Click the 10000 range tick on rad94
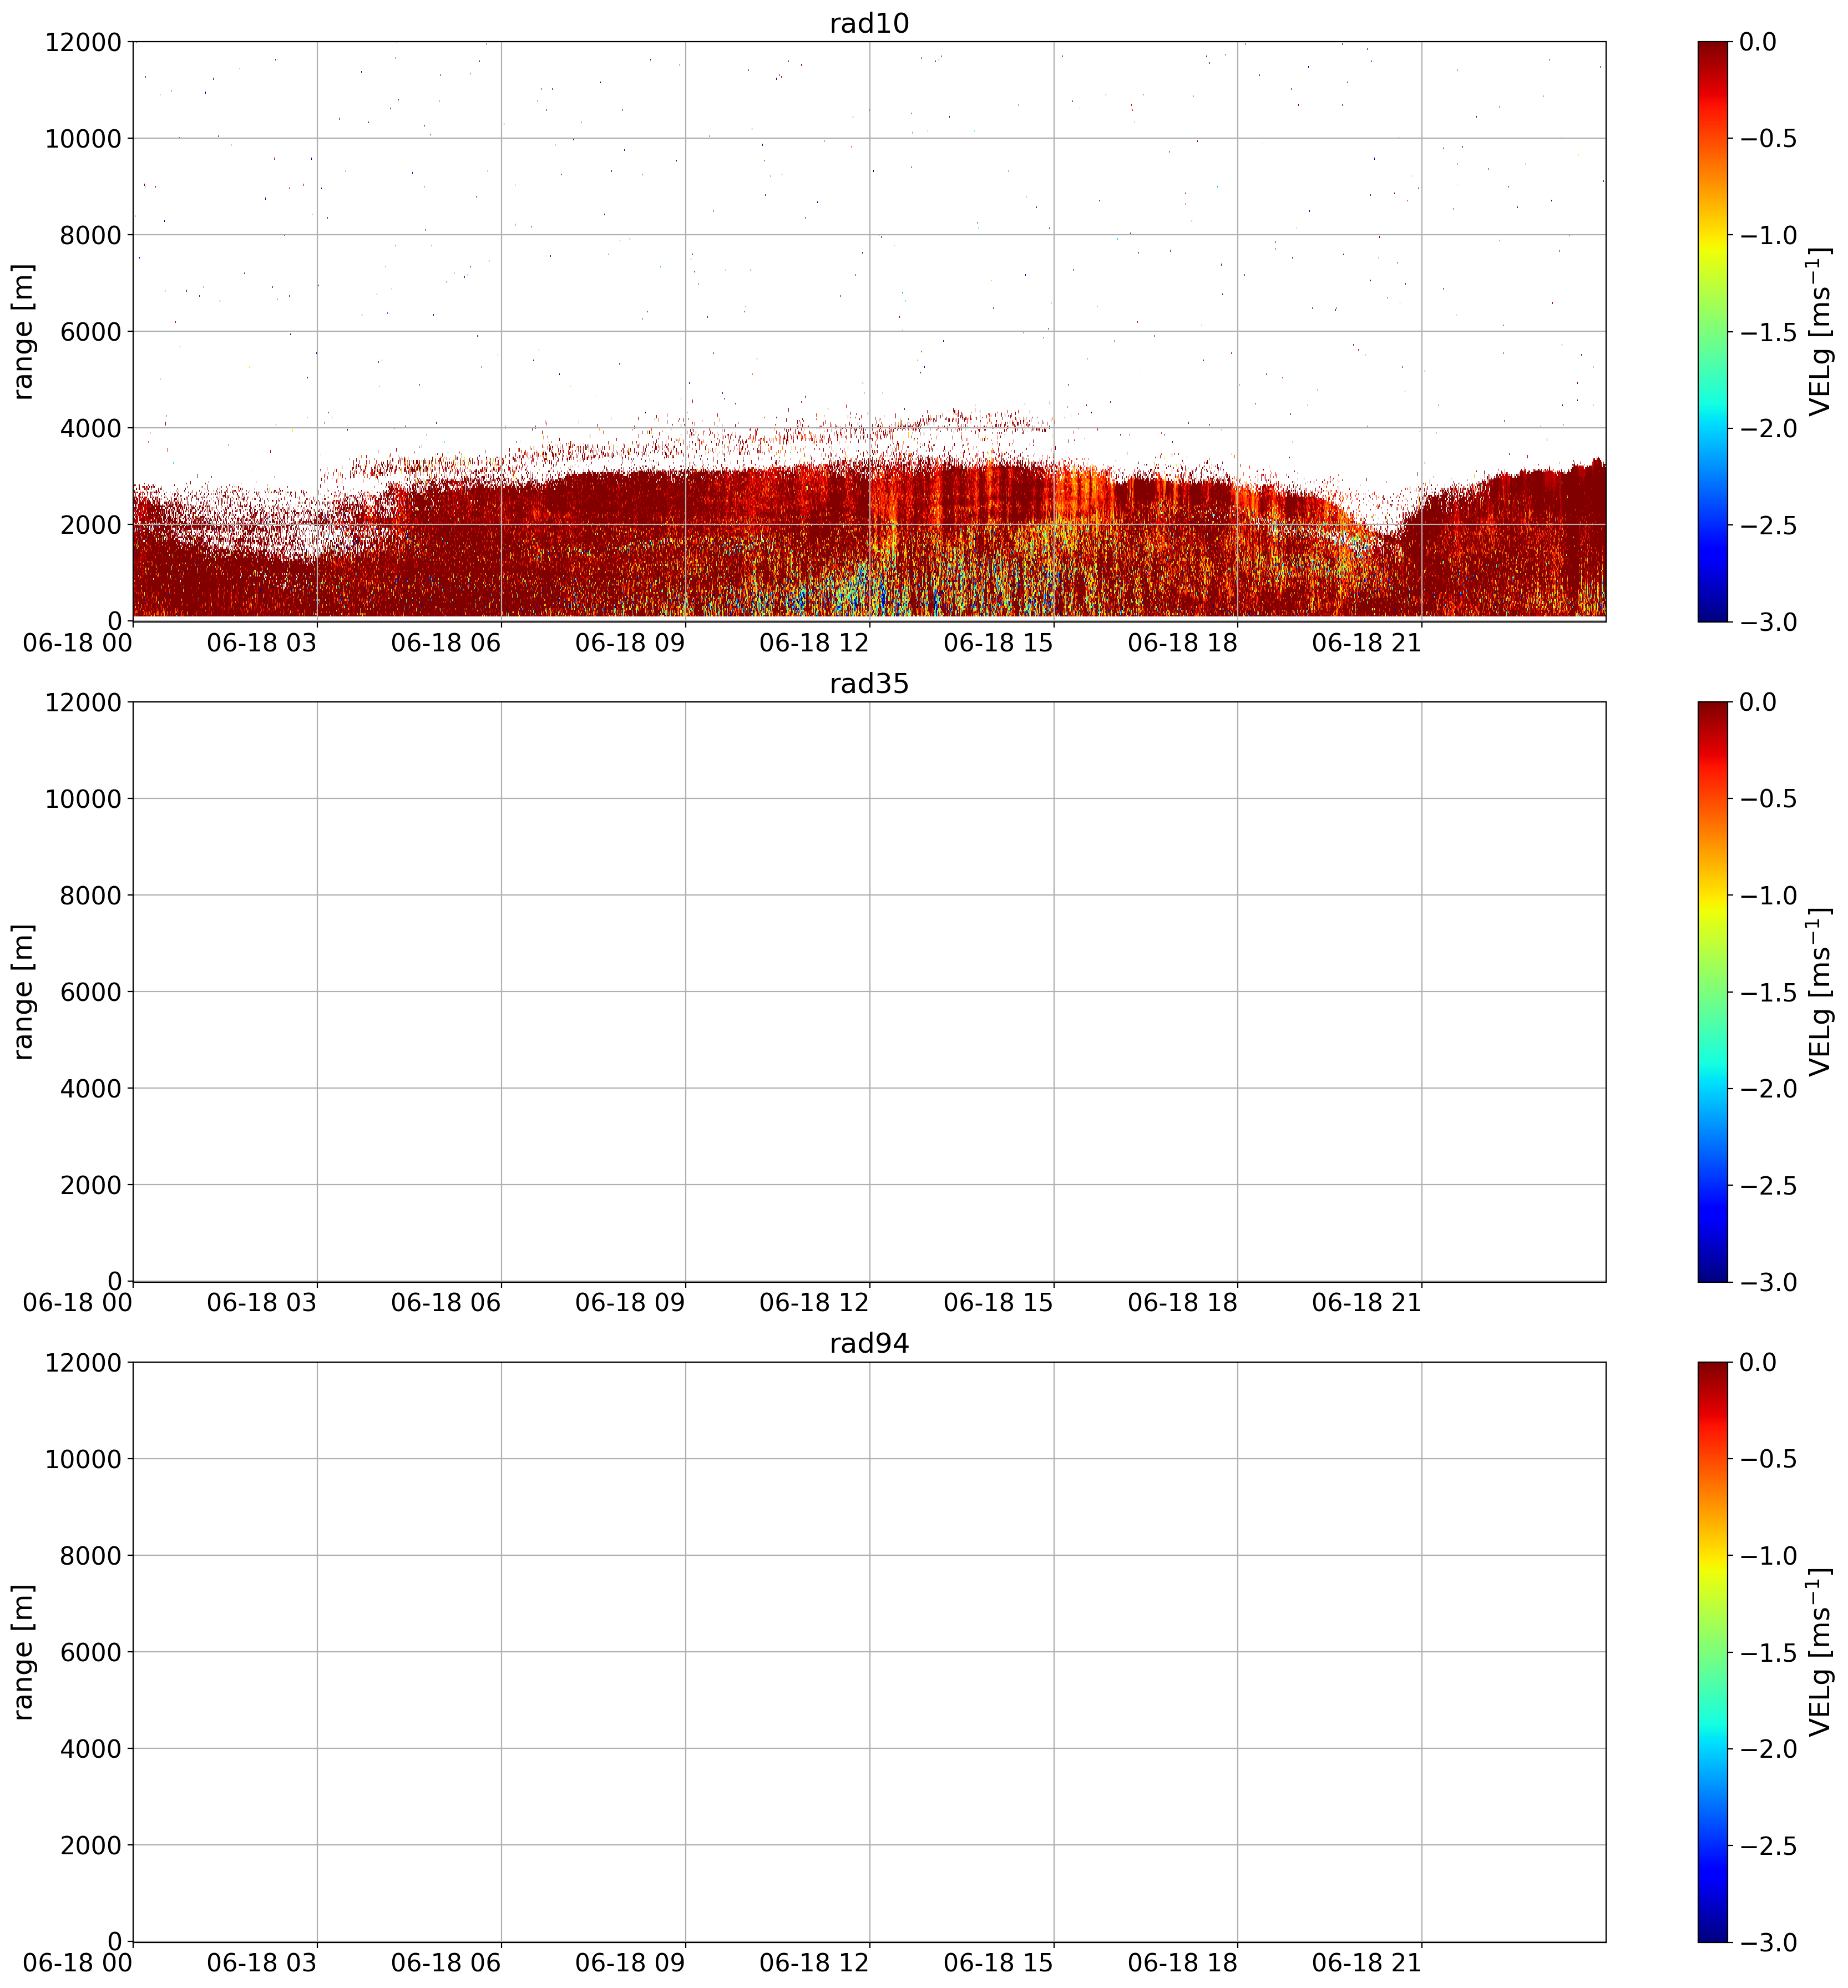This screenshot has height=1988, width=1848. tap(83, 1458)
